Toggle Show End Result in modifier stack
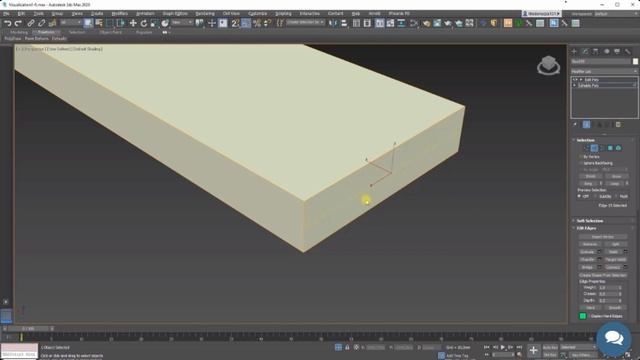This screenshot has width=640, height=360. (x=587, y=124)
